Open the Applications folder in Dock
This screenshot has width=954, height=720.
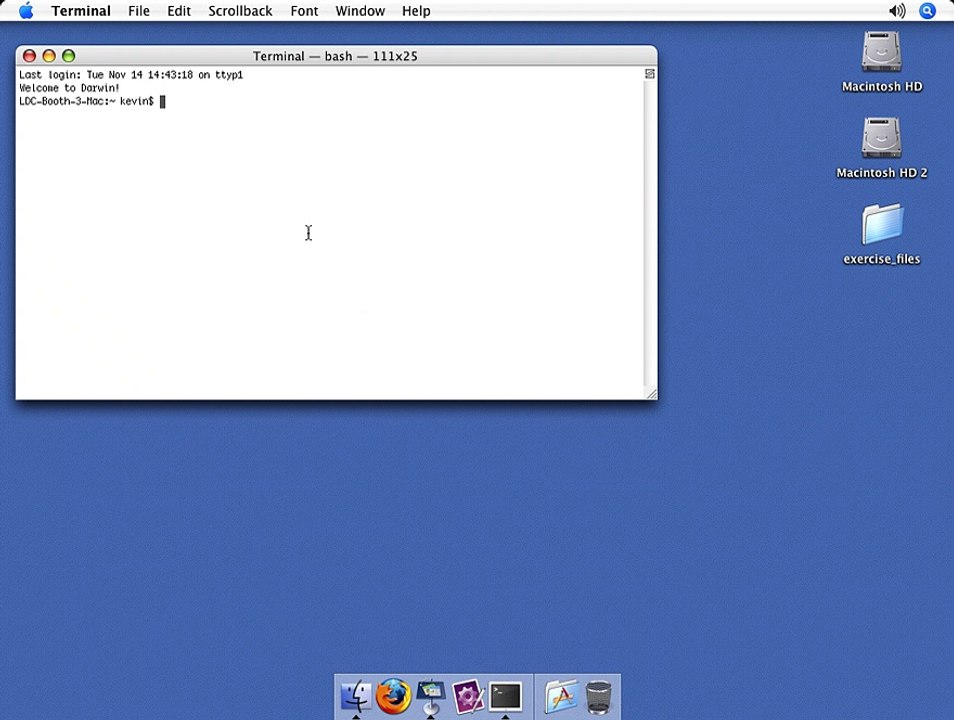pyautogui.click(x=561, y=696)
